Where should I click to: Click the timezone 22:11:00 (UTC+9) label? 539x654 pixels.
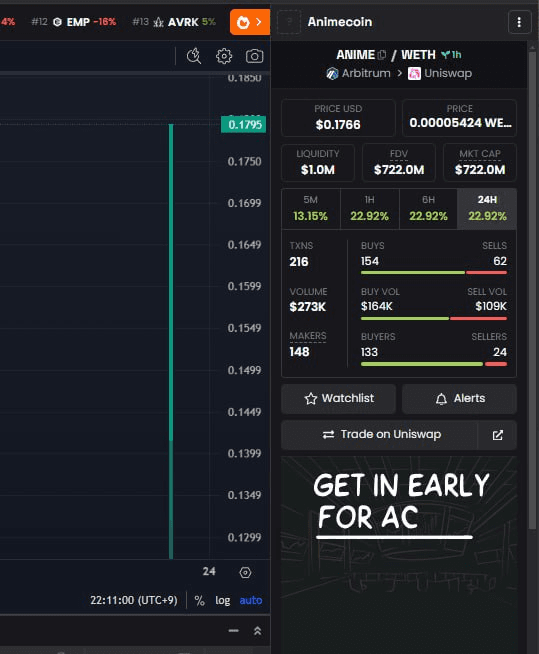[x=134, y=601]
